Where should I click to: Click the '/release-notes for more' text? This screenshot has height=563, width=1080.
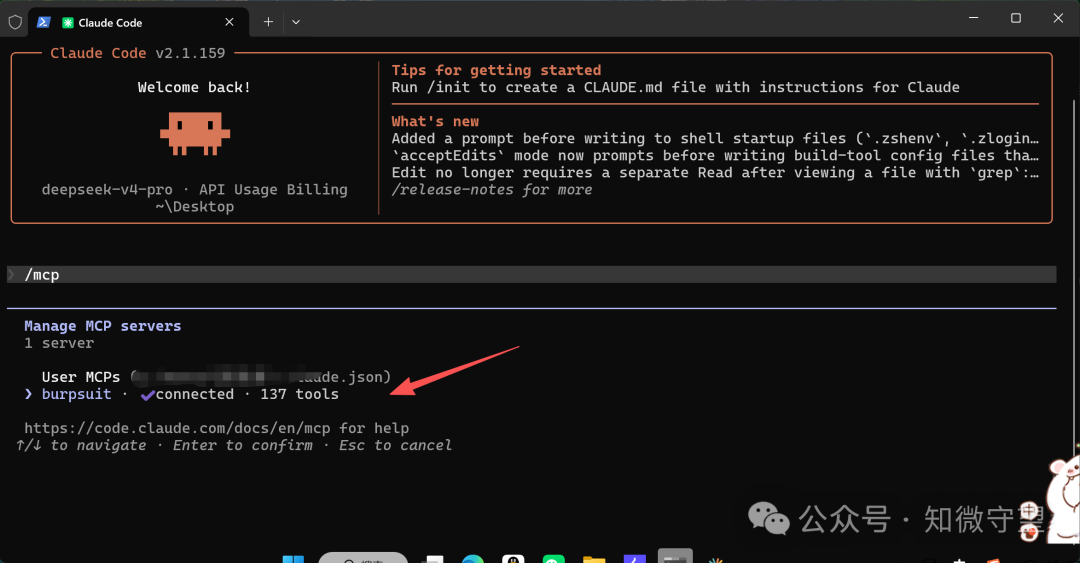[x=492, y=190]
